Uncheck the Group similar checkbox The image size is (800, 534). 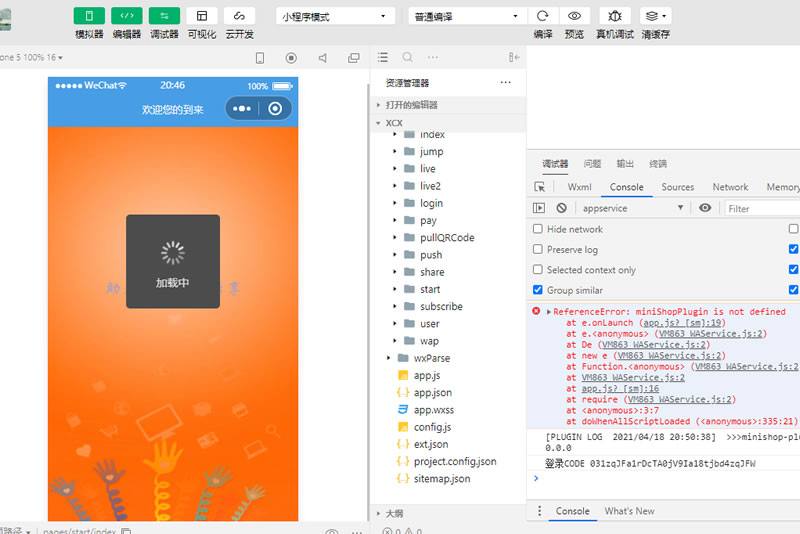tap(538, 290)
